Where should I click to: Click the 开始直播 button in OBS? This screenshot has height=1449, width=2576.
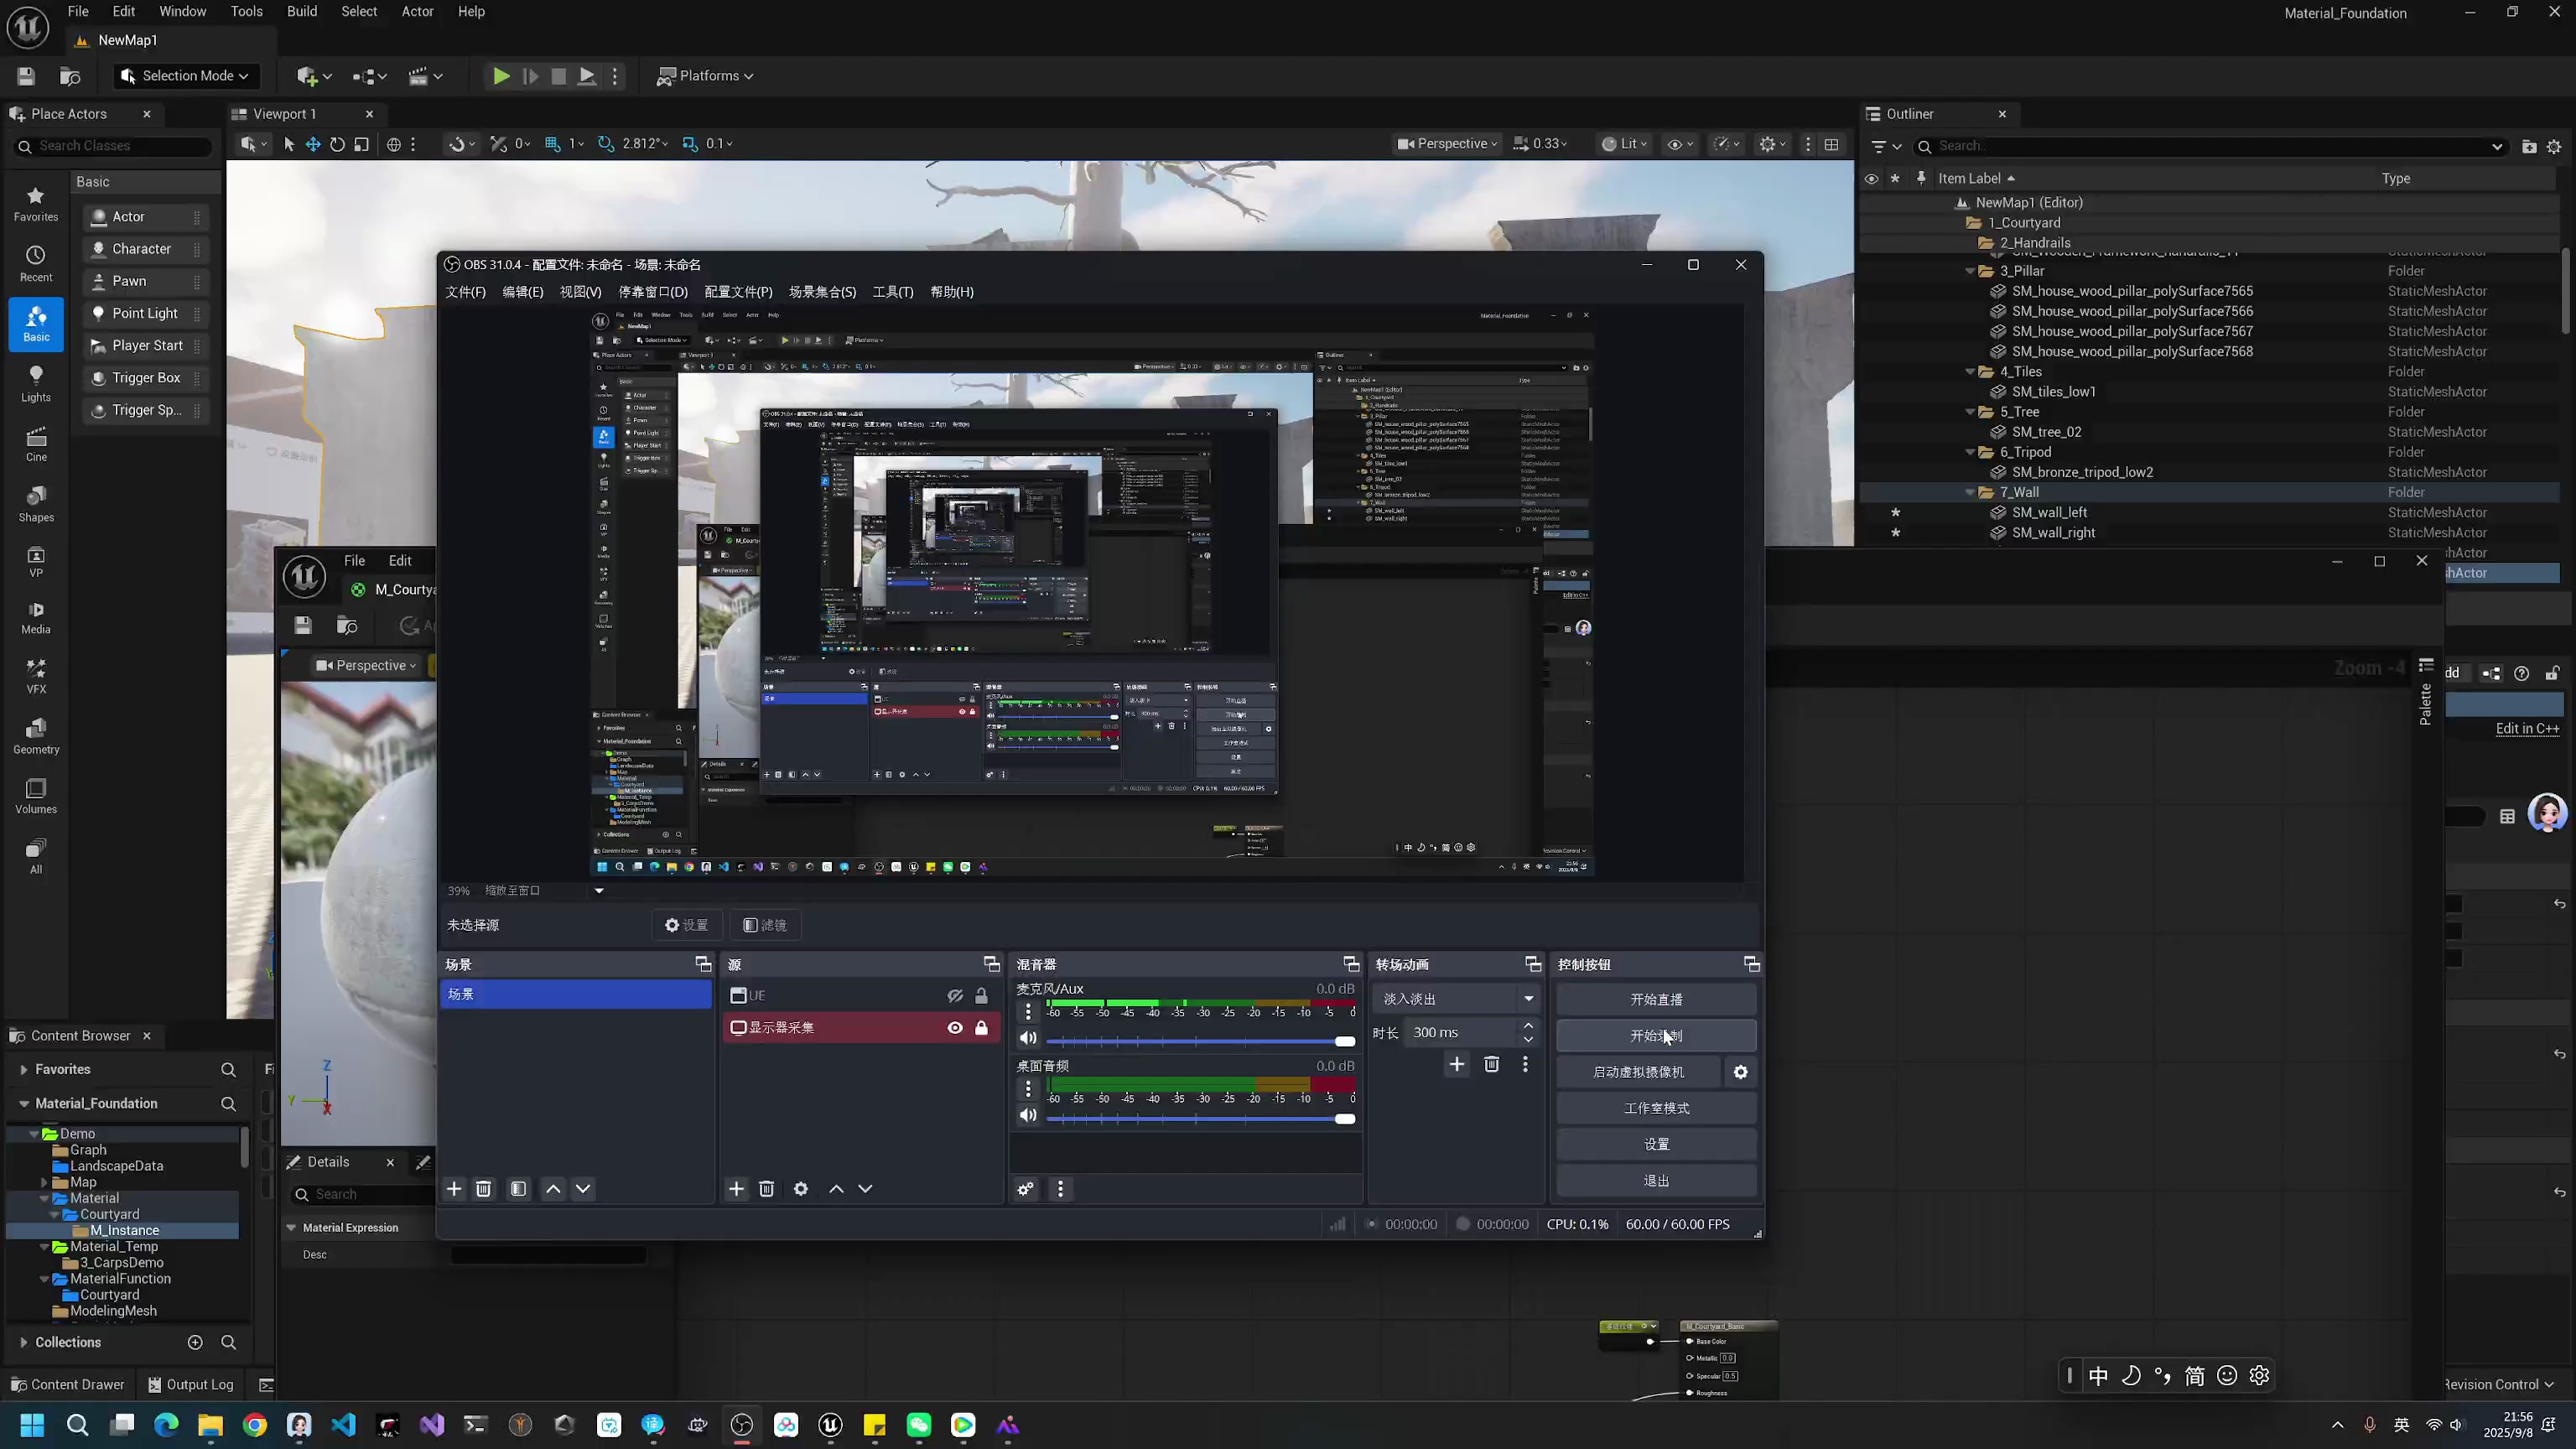click(1656, 999)
